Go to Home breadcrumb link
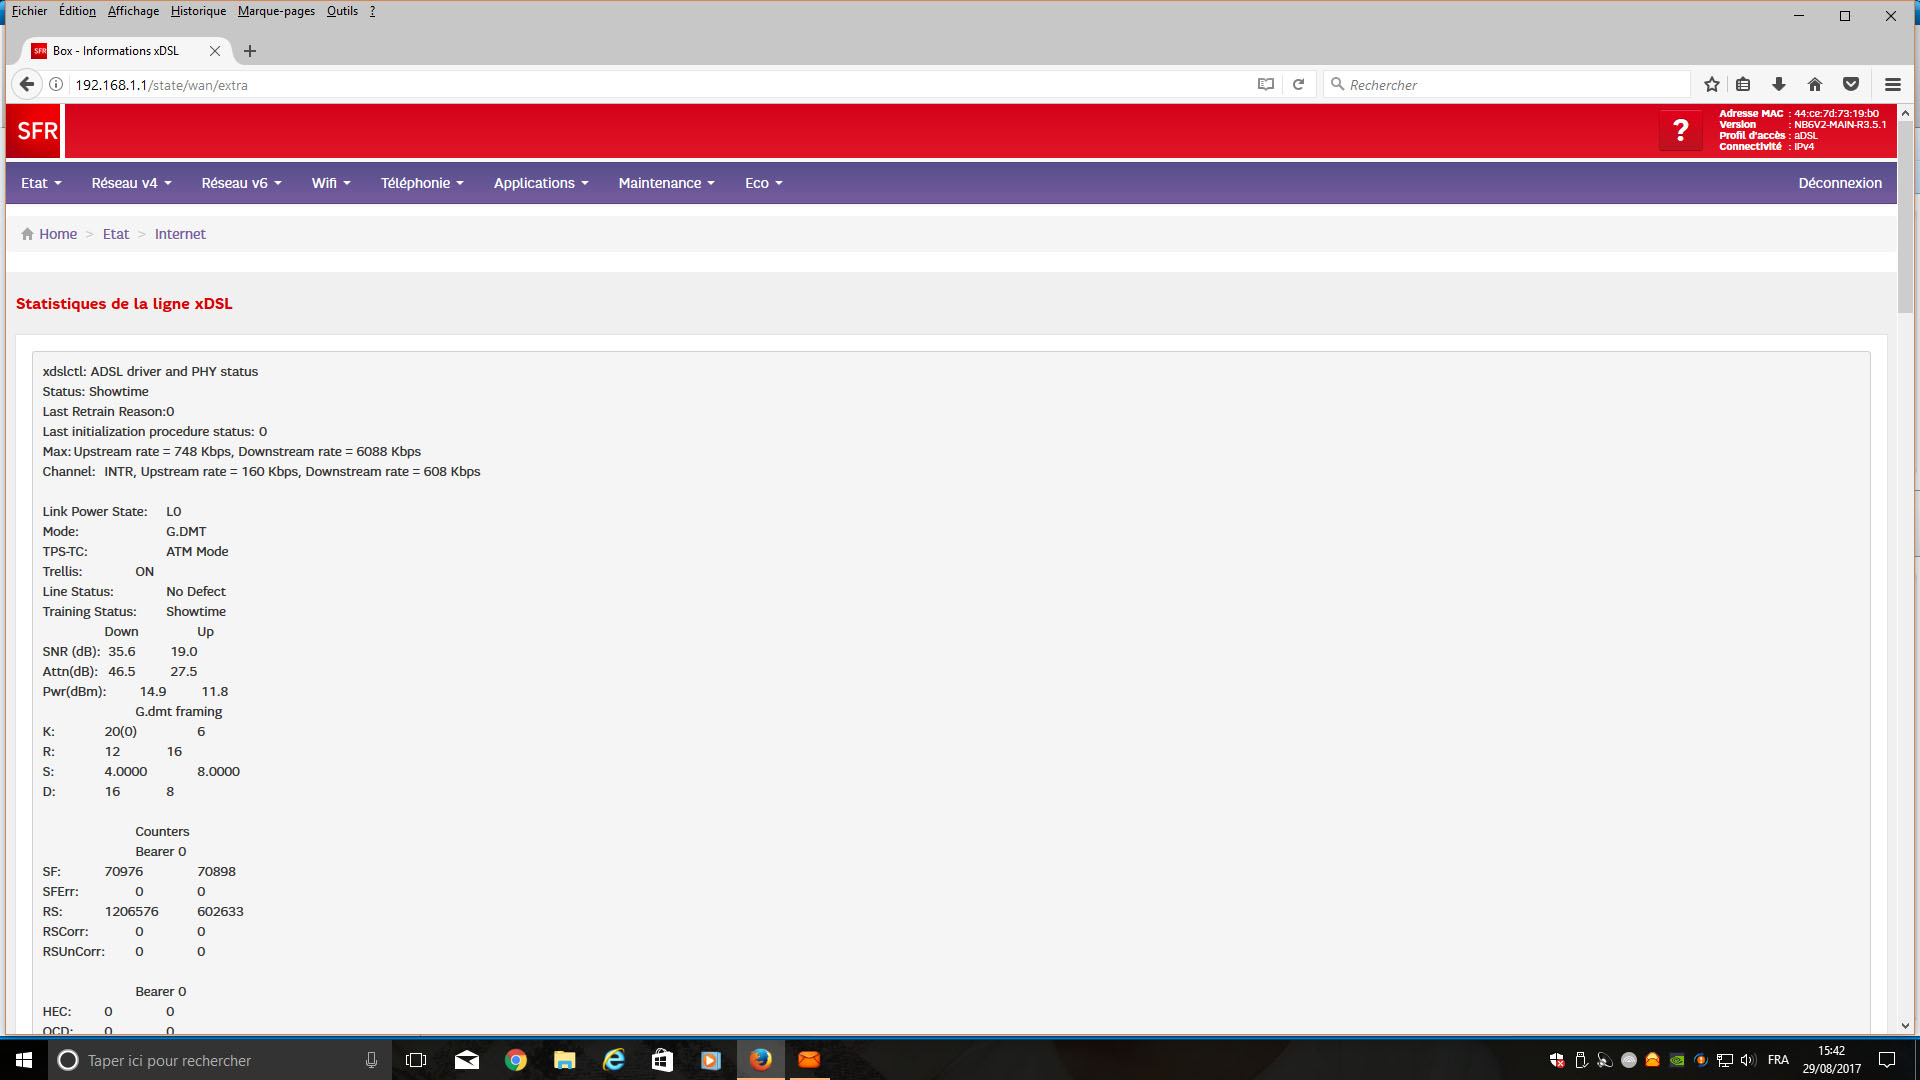 coord(57,234)
